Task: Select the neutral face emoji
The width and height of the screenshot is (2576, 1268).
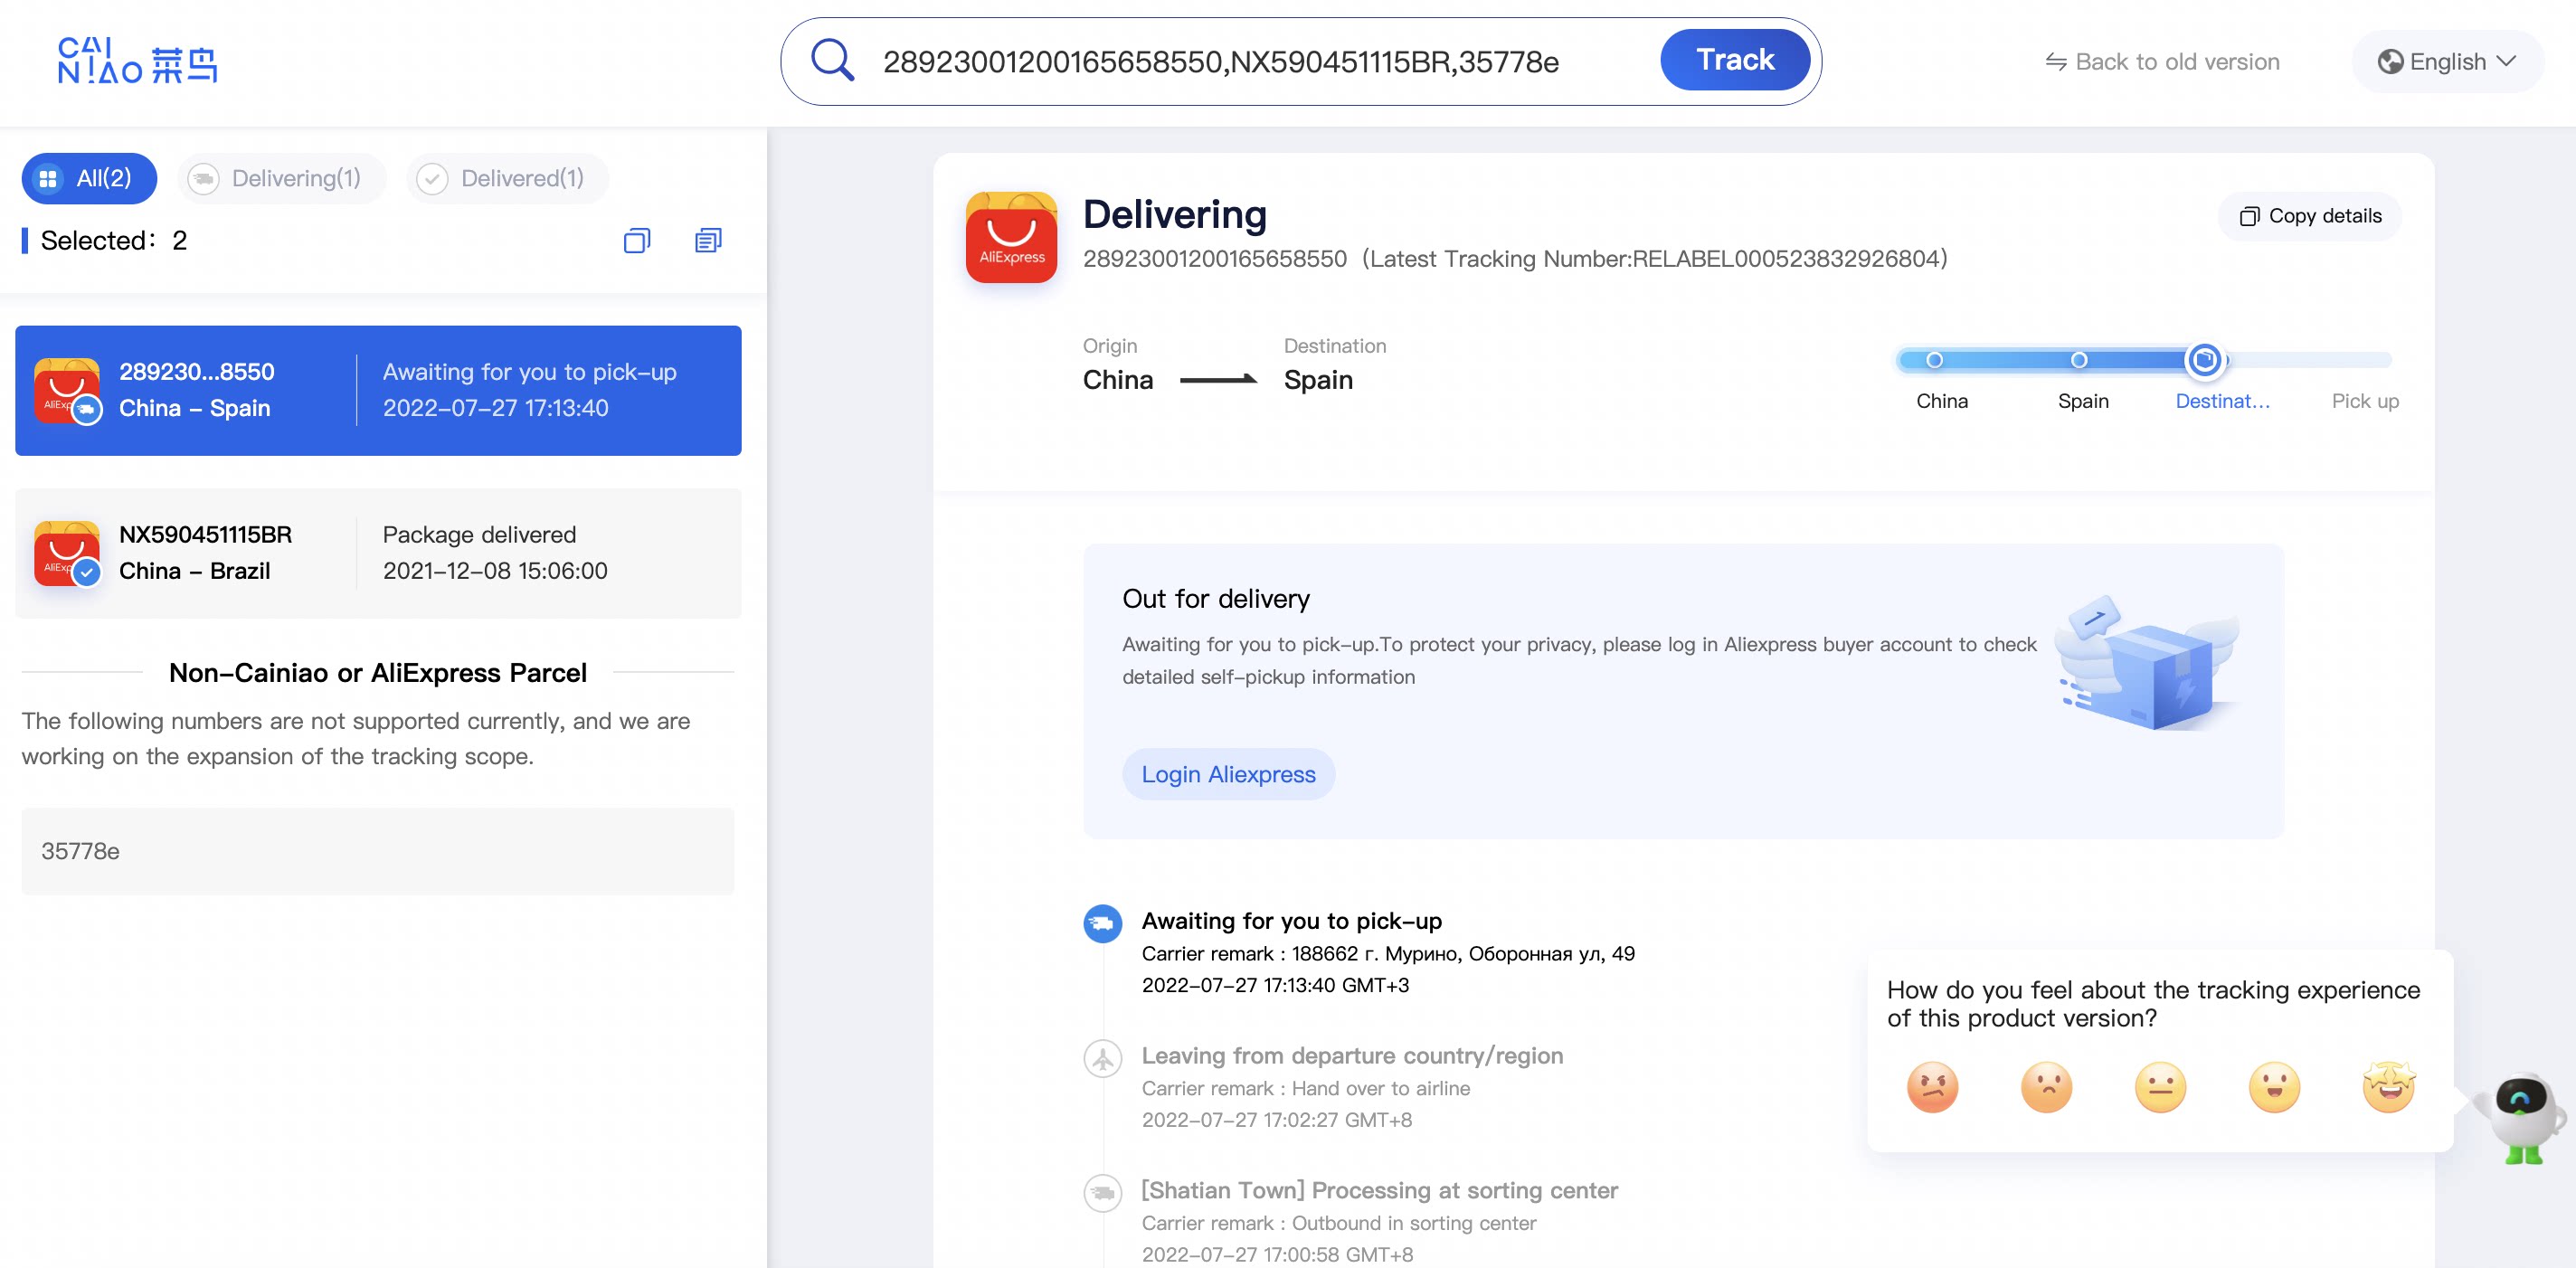Action: 2160,1087
